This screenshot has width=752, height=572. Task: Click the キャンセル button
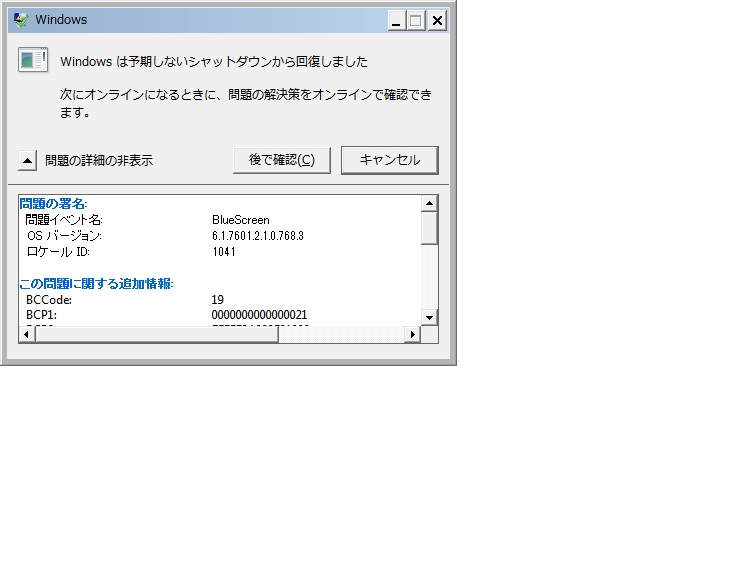[x=389, y=160]
